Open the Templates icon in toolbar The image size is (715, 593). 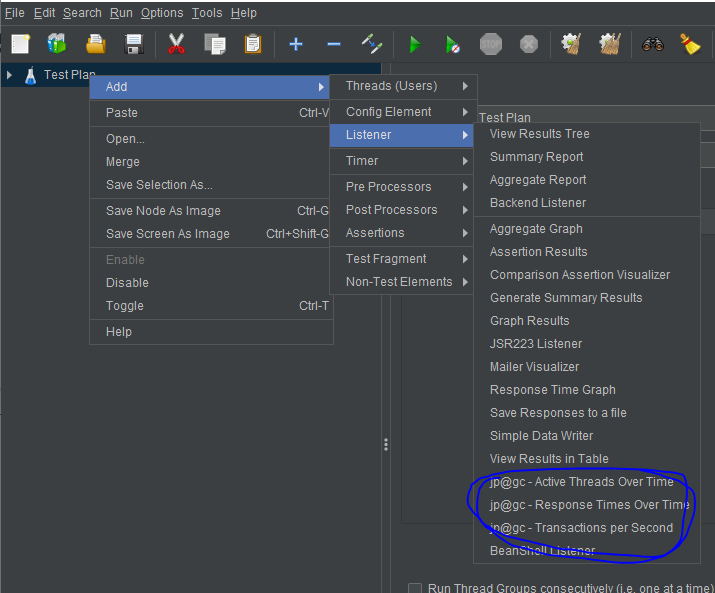coord(57,44)
